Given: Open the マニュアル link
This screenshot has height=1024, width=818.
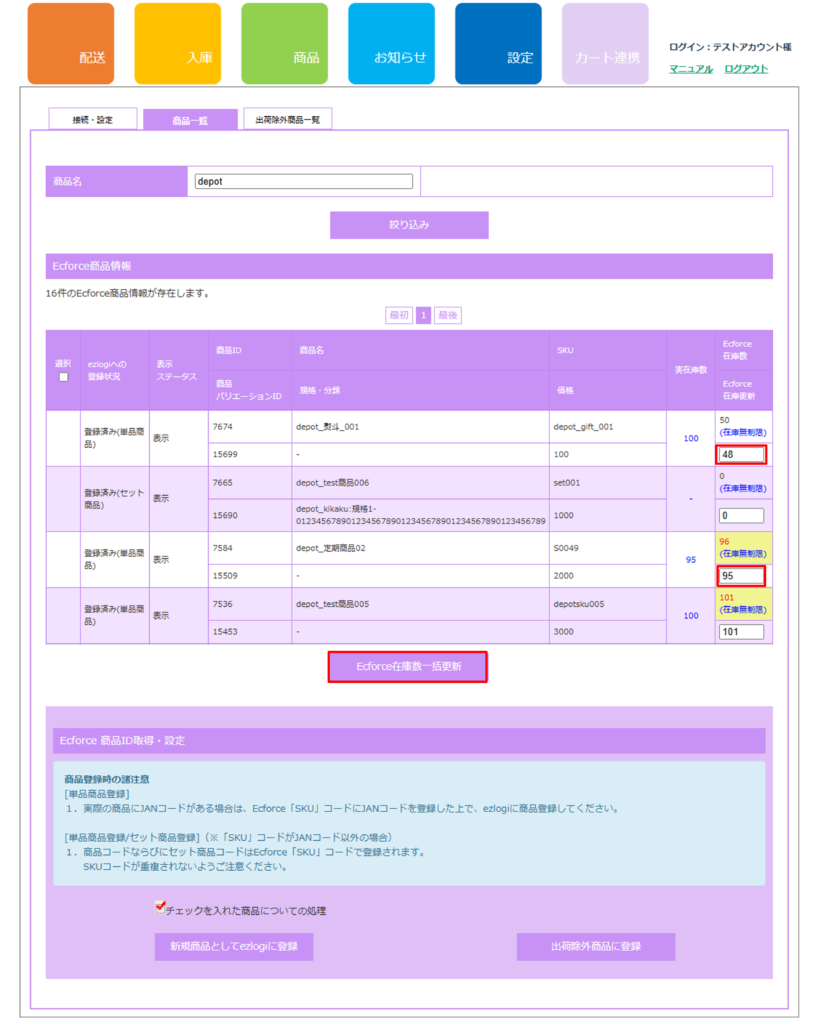Looking at the screenshot, I should [691, 69].
